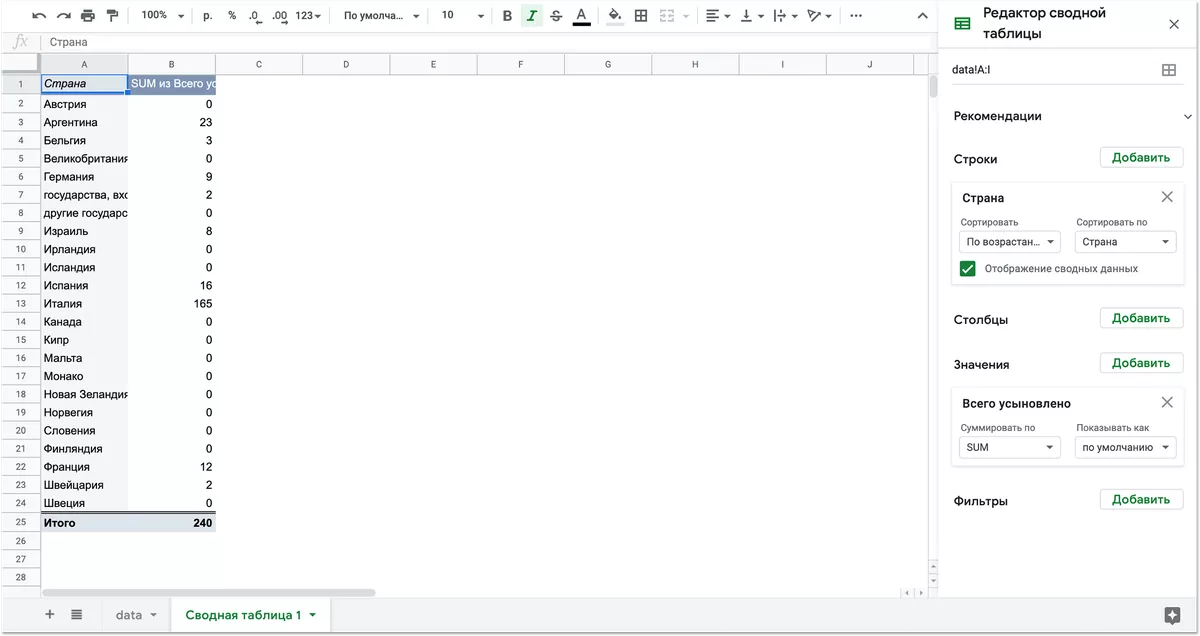Click 'Добавить' button next to Фильтры
Image resolution: width=1200 pixels, height=636 pixels.
tap(1141, 500)
